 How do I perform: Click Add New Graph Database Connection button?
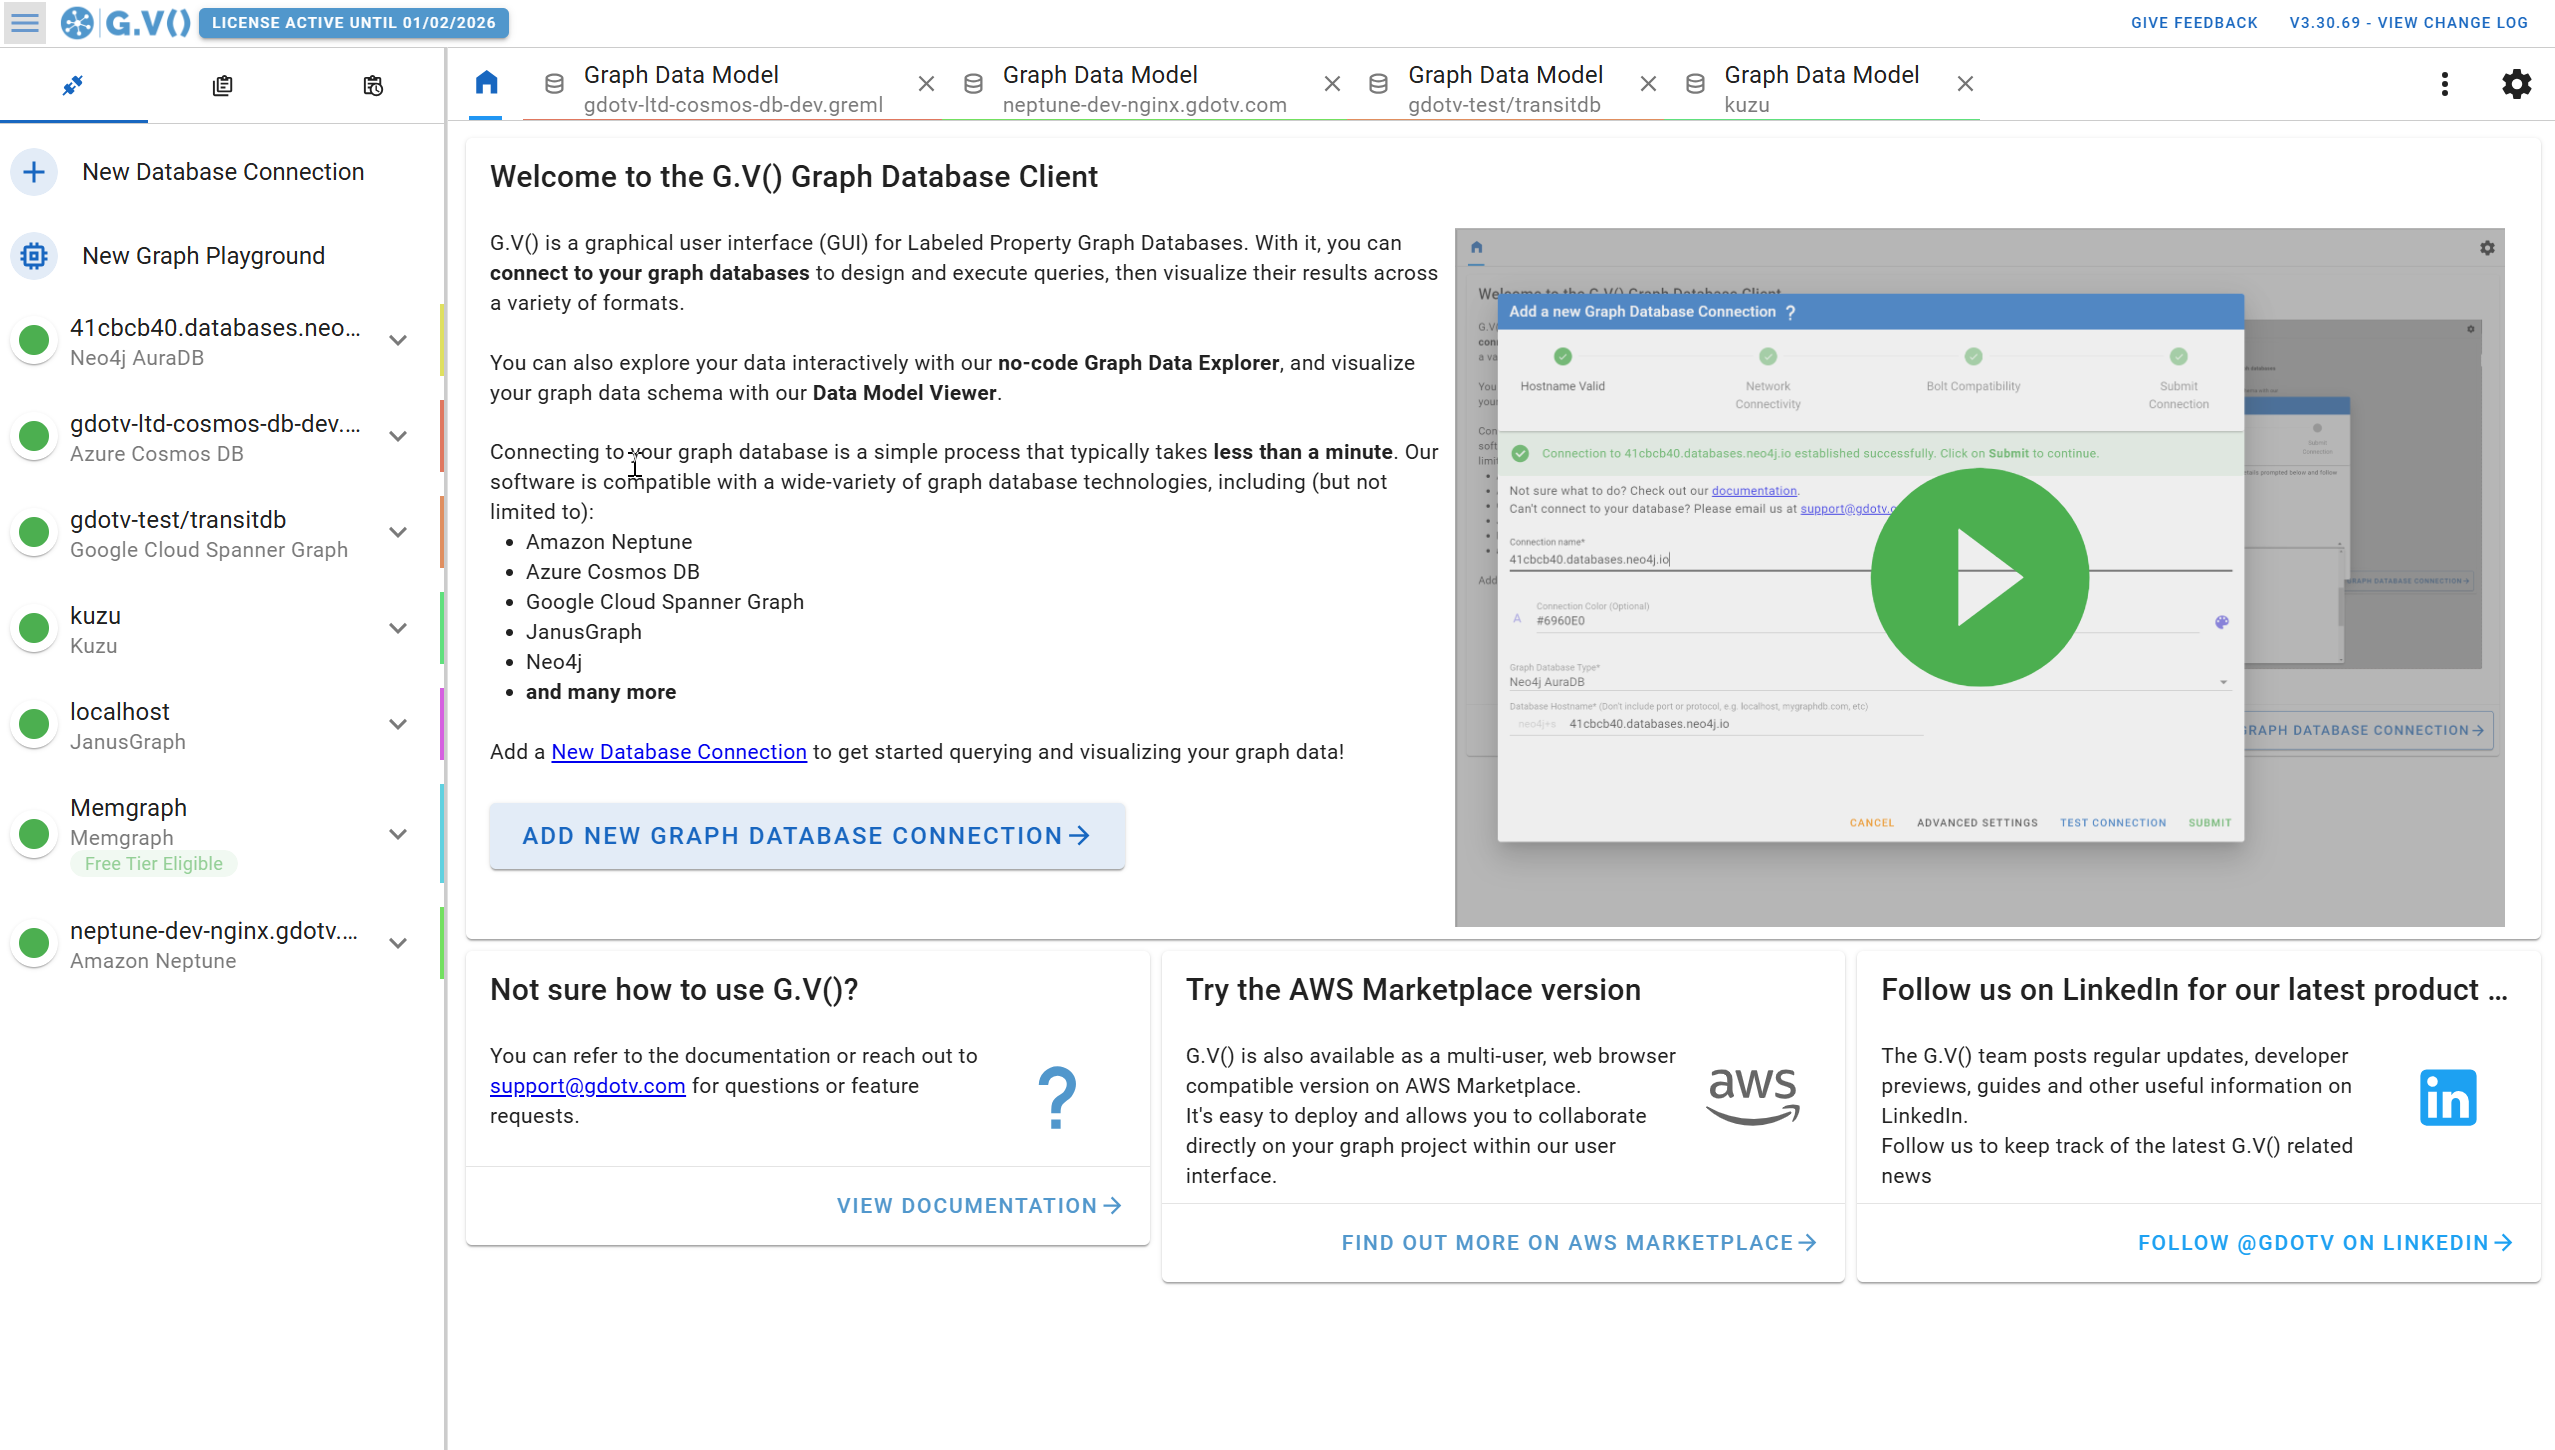pos(807,836)
